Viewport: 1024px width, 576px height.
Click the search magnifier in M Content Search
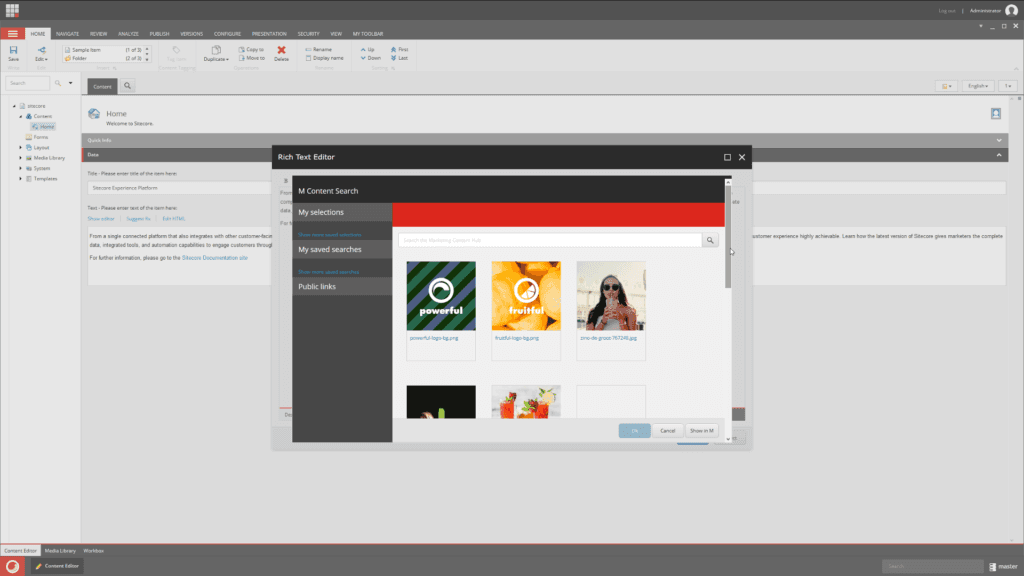click(710, 240)
